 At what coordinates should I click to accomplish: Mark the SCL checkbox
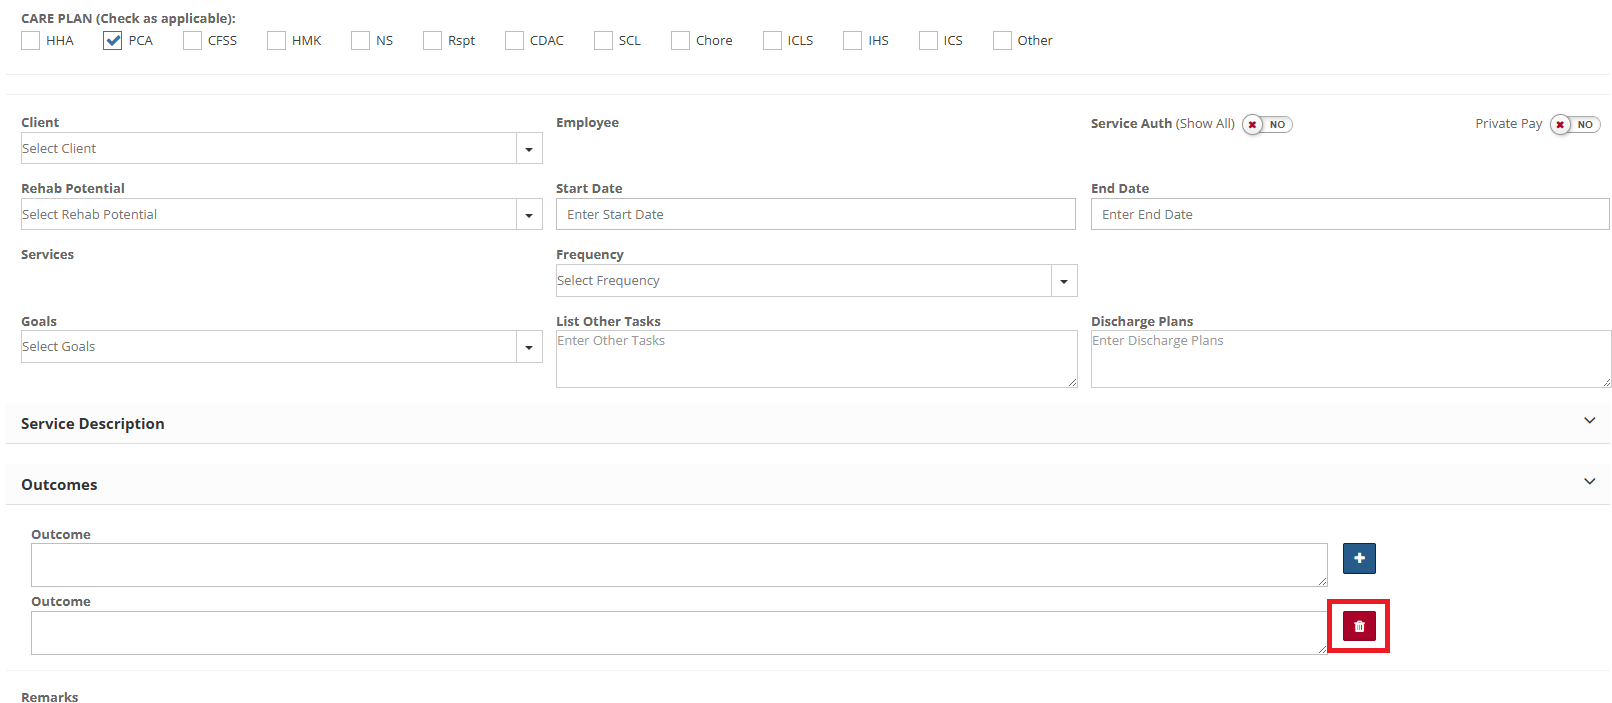604,40
